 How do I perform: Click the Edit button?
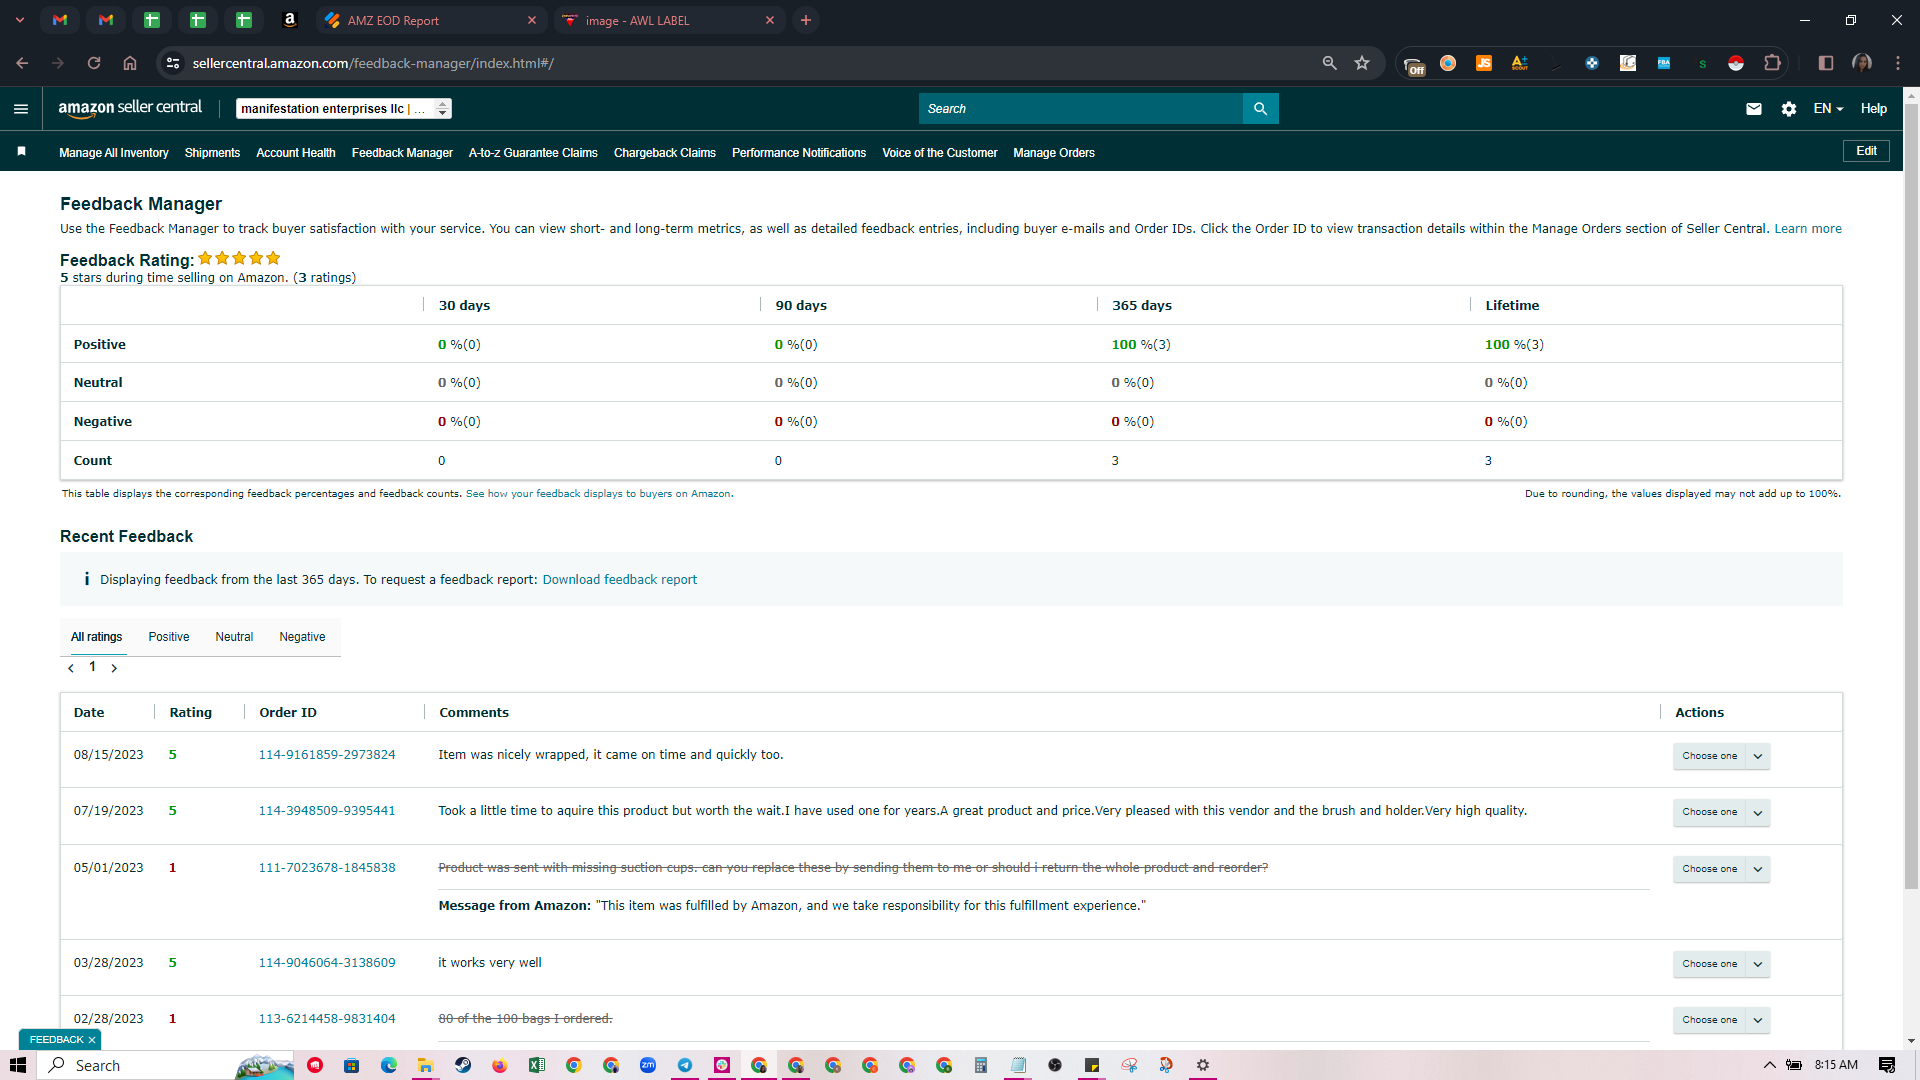(1866, 151)
